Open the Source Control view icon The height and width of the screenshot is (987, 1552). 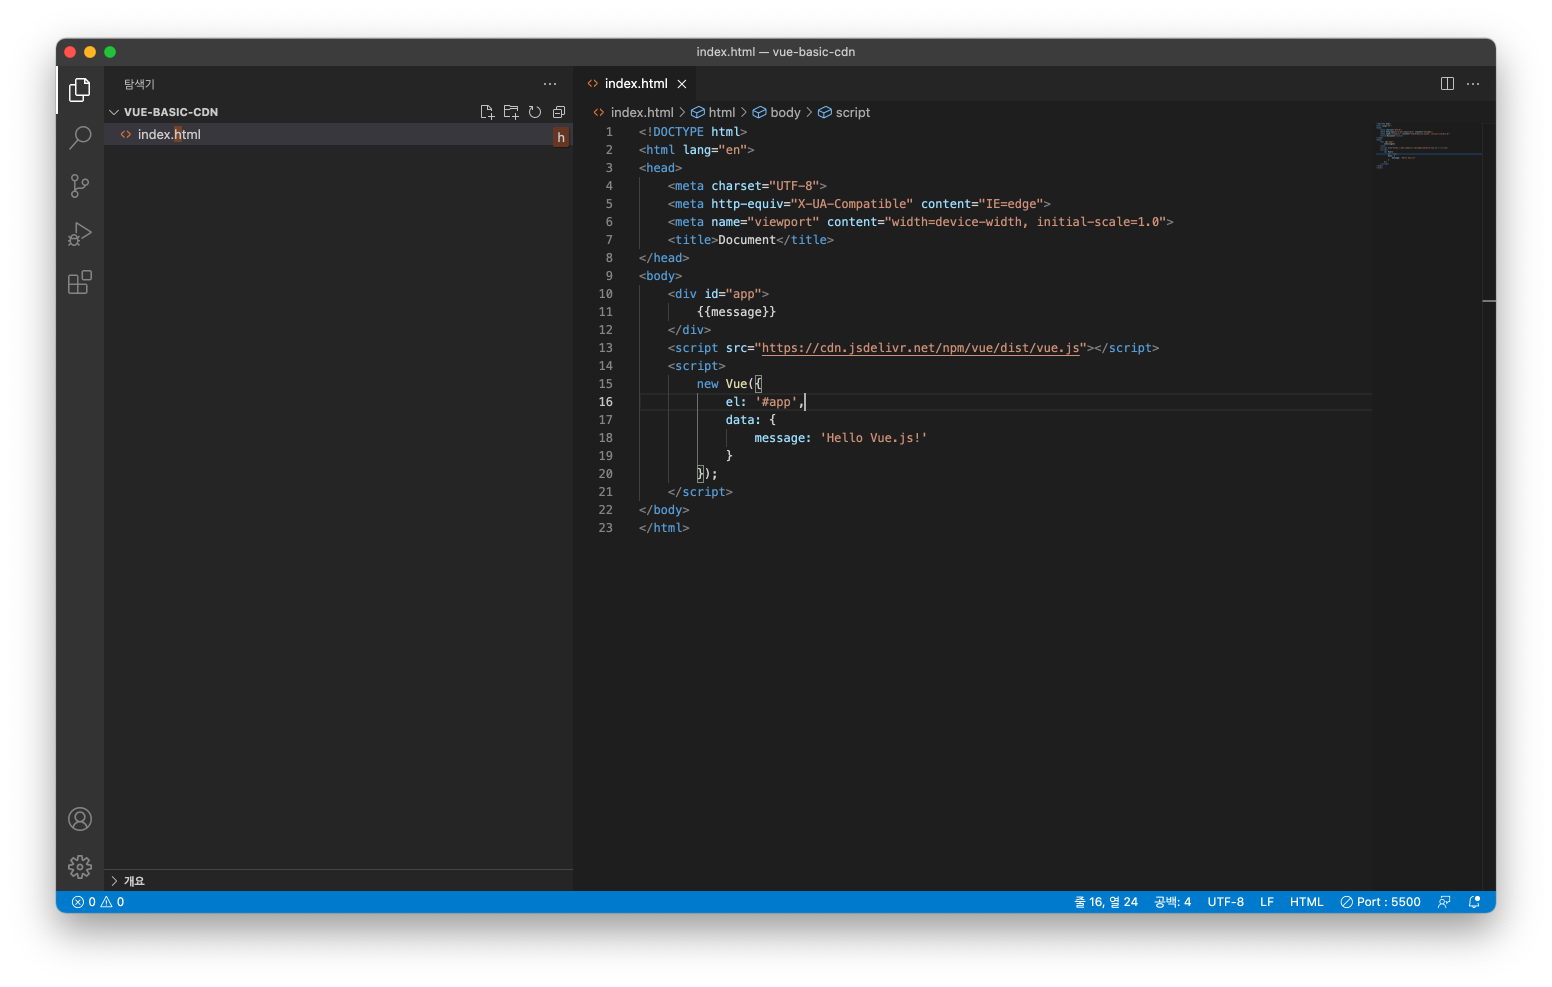[80, 185]
